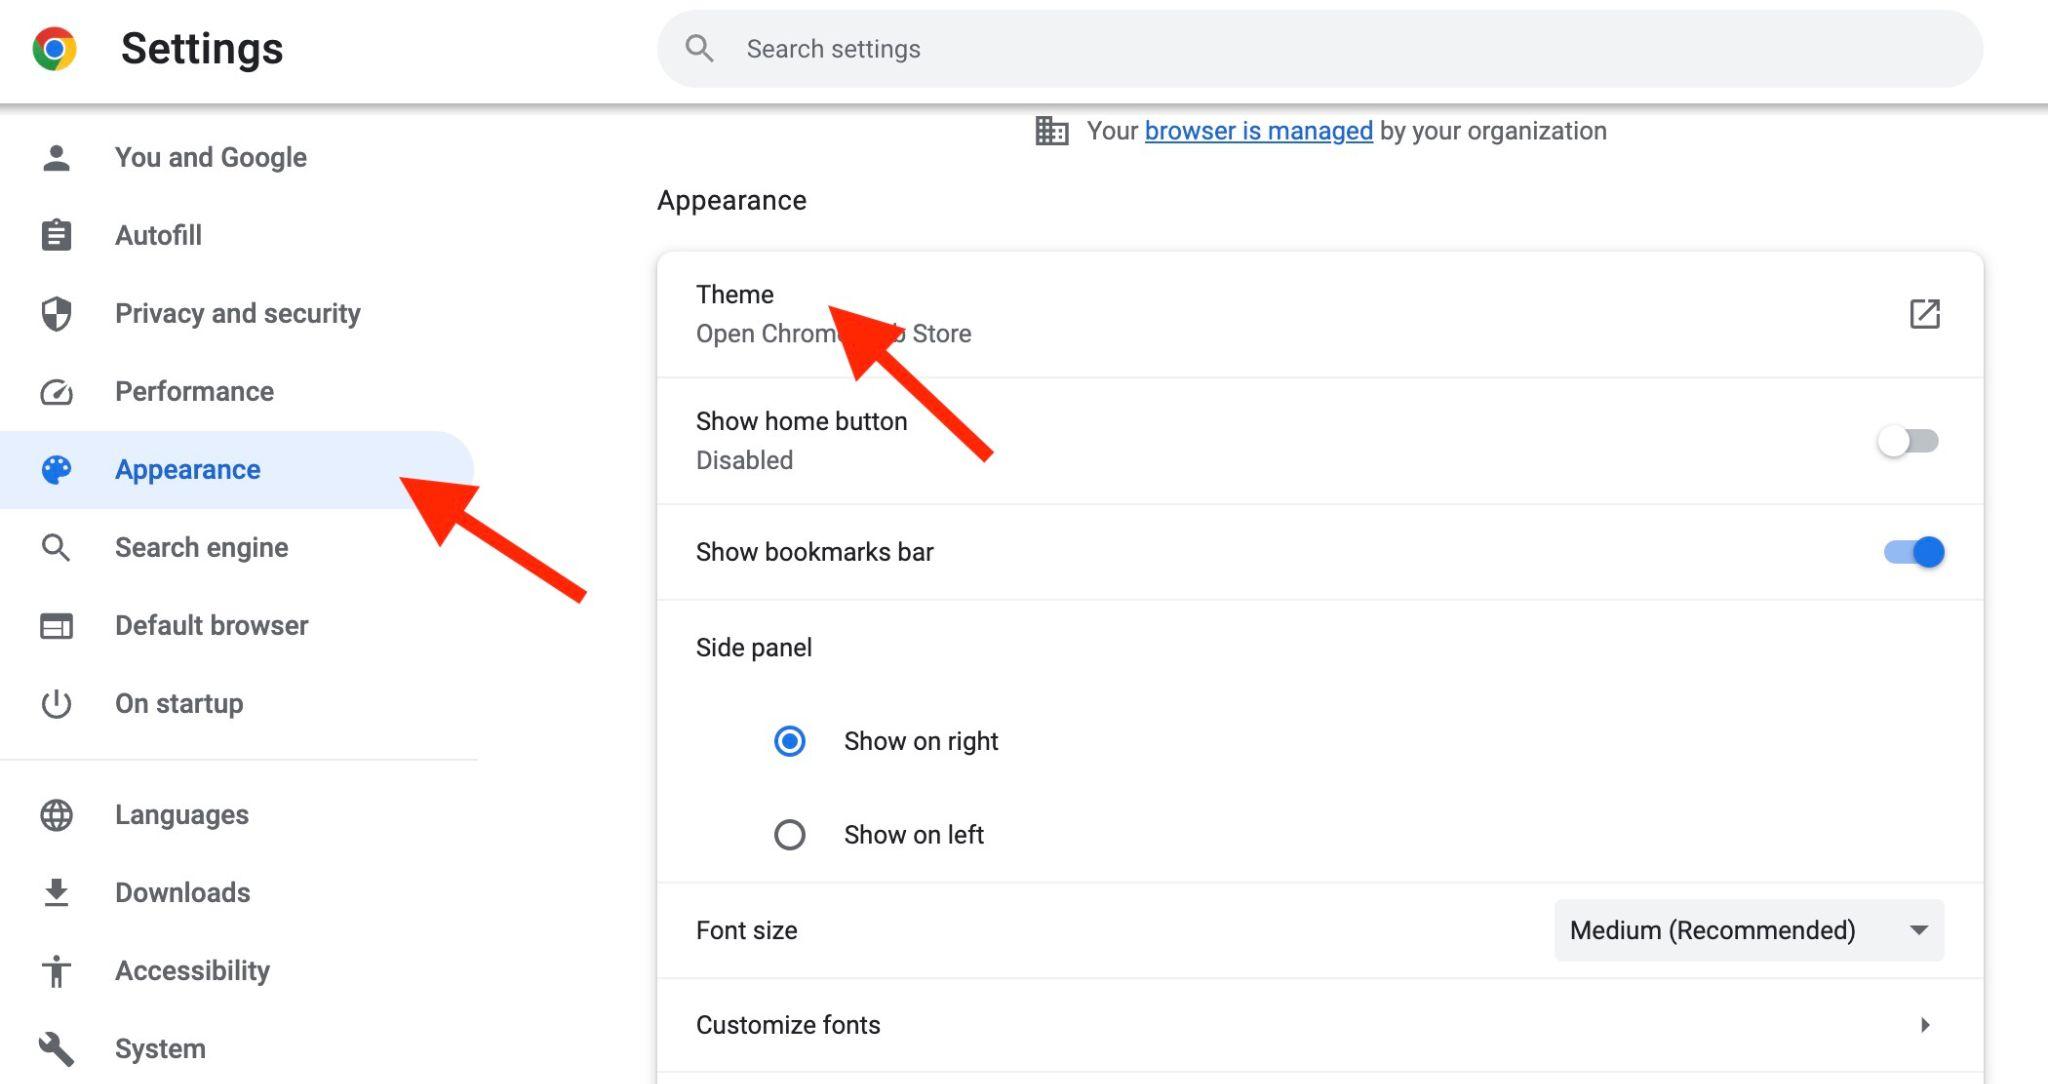Screen dimensions: 2048x1084
Task: Open theme store via external link icon
Action: pyautogui.click(x=1924, y=313)
